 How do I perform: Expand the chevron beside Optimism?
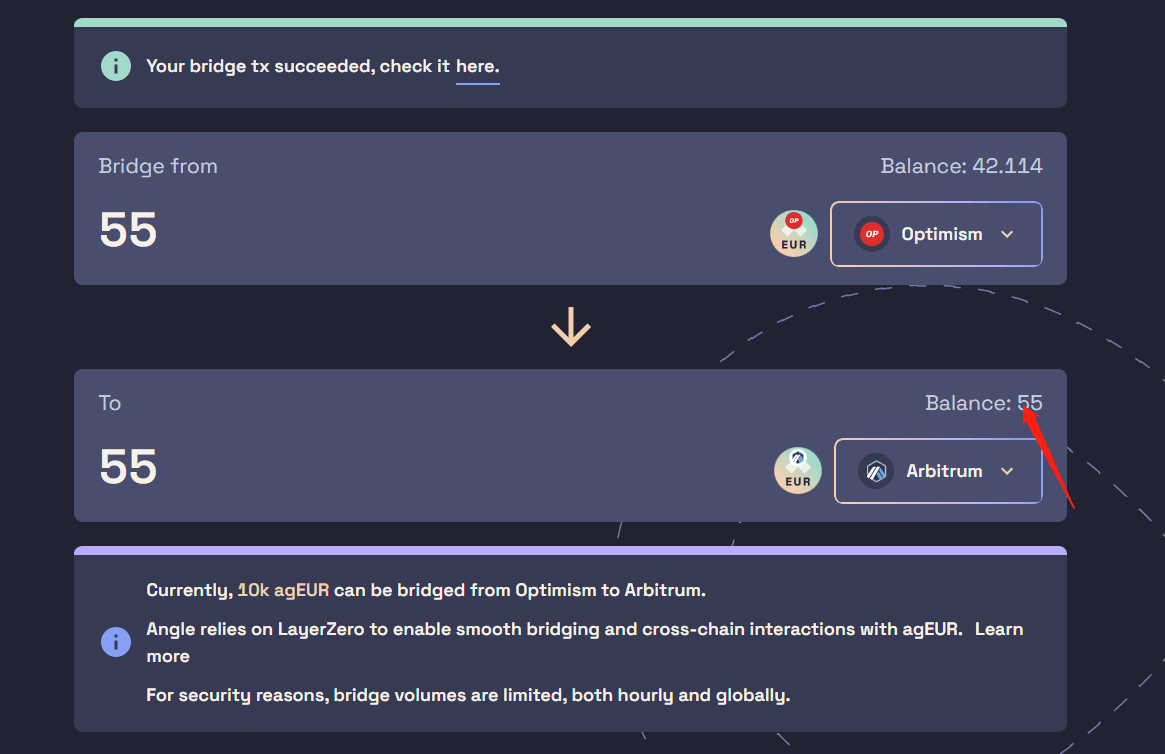pyautogui.click(x=1007, y=234)
